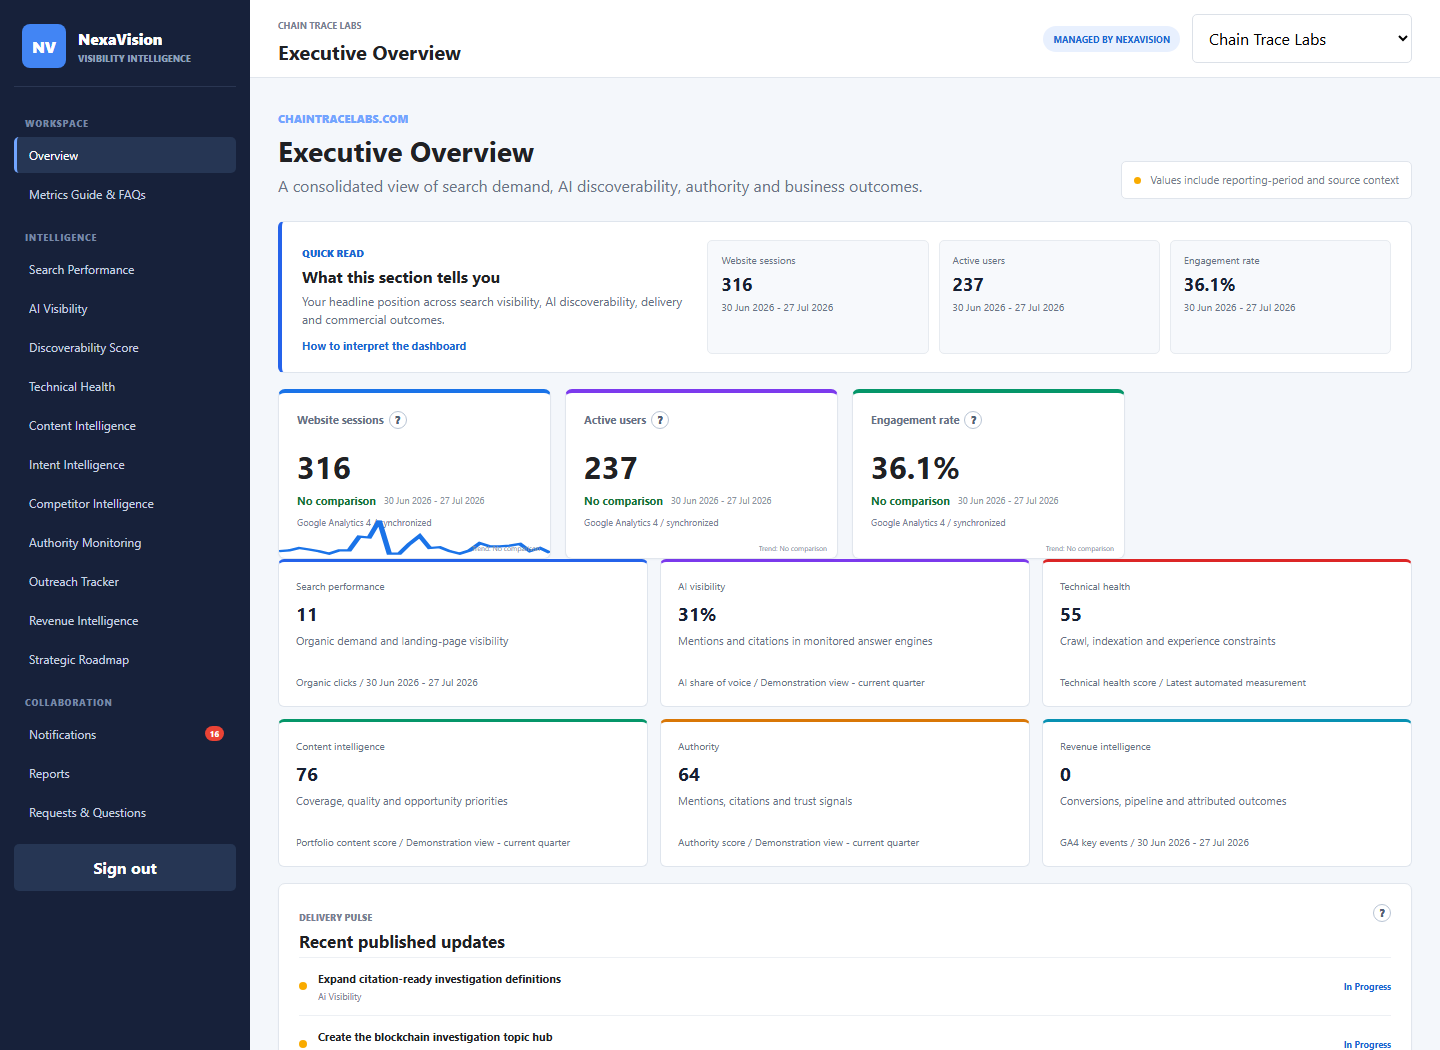Screen dimensions: 1440x1050
Task: Open the Technical health 55 card
Action: point(1227,633)
